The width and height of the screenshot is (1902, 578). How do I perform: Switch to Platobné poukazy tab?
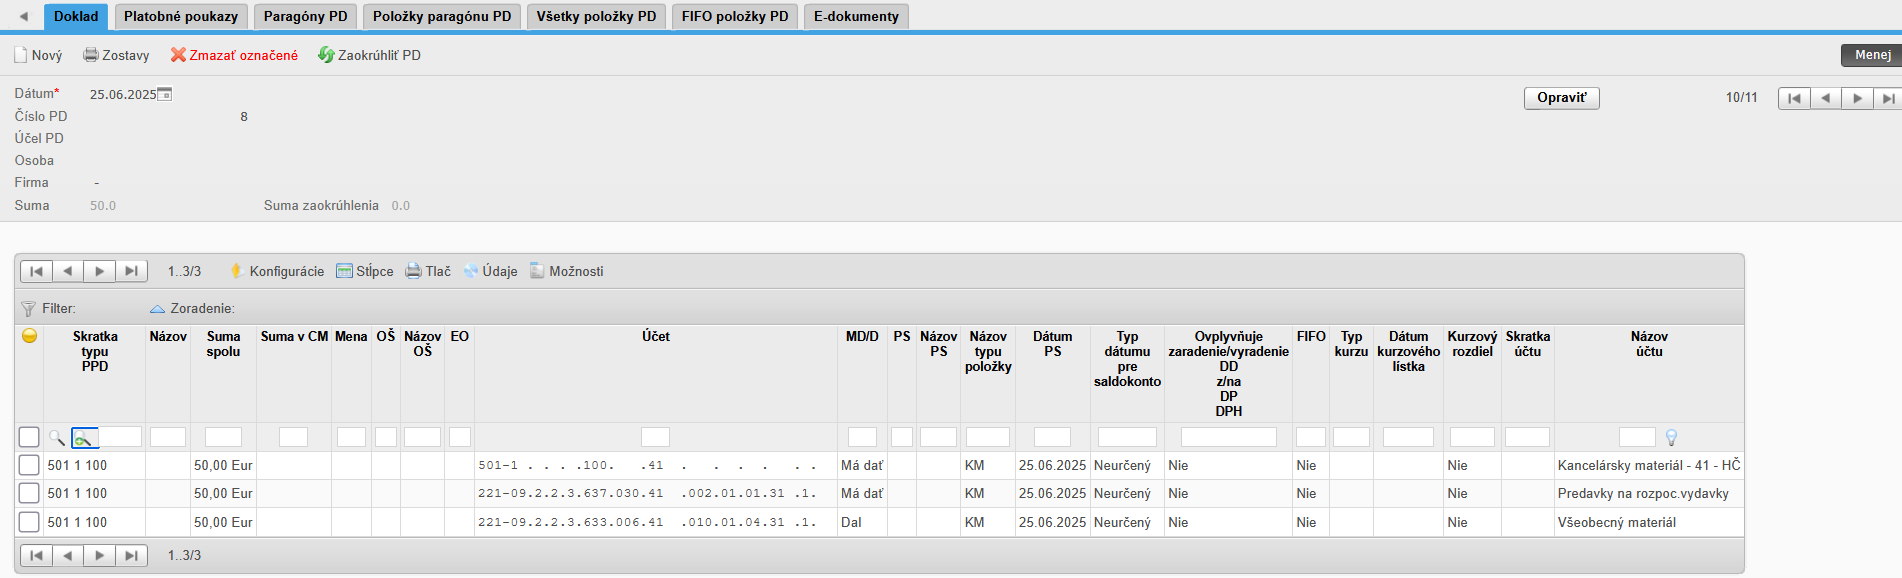tap(181, 16)
